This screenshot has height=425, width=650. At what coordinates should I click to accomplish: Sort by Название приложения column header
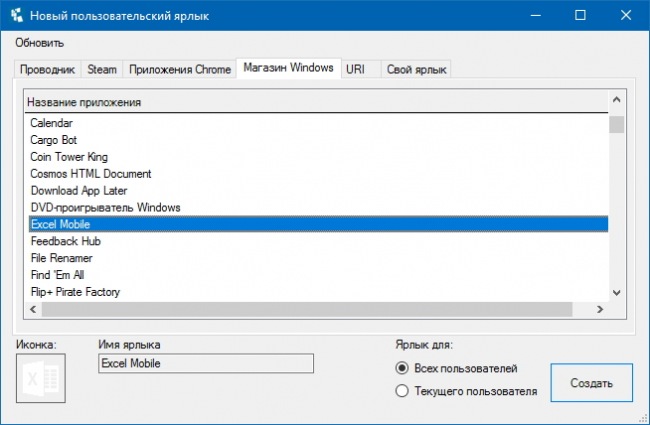click(316, 102)
